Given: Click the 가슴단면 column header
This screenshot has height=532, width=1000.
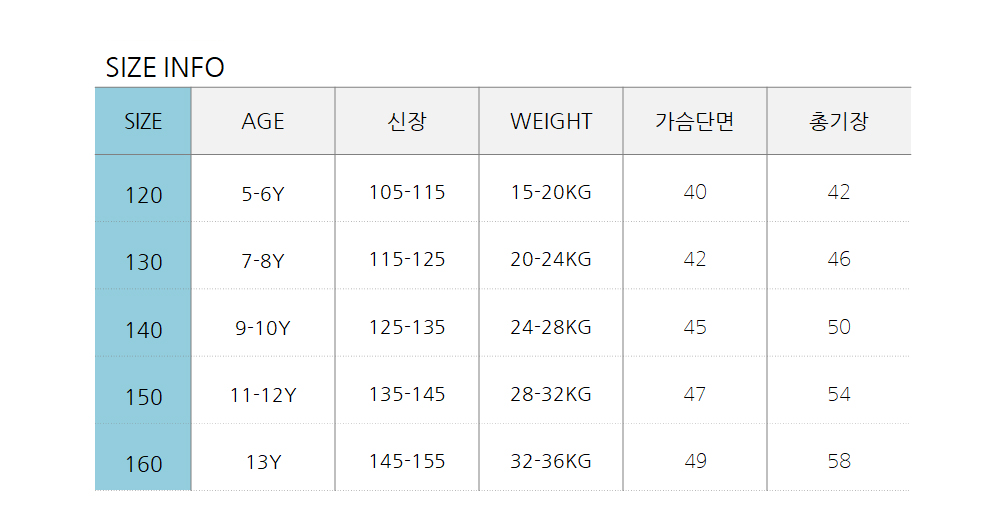Looking at the screenshot, I should pos(695,121).
